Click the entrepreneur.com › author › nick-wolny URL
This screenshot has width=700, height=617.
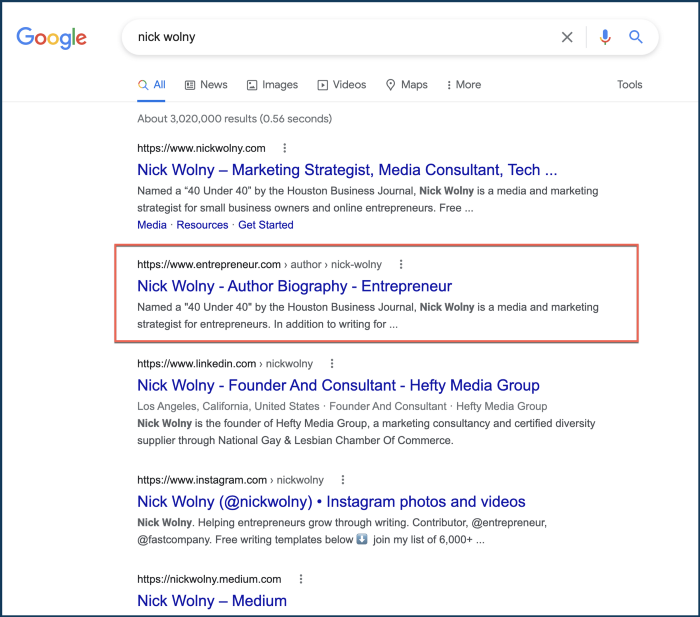tap(259, 265)
